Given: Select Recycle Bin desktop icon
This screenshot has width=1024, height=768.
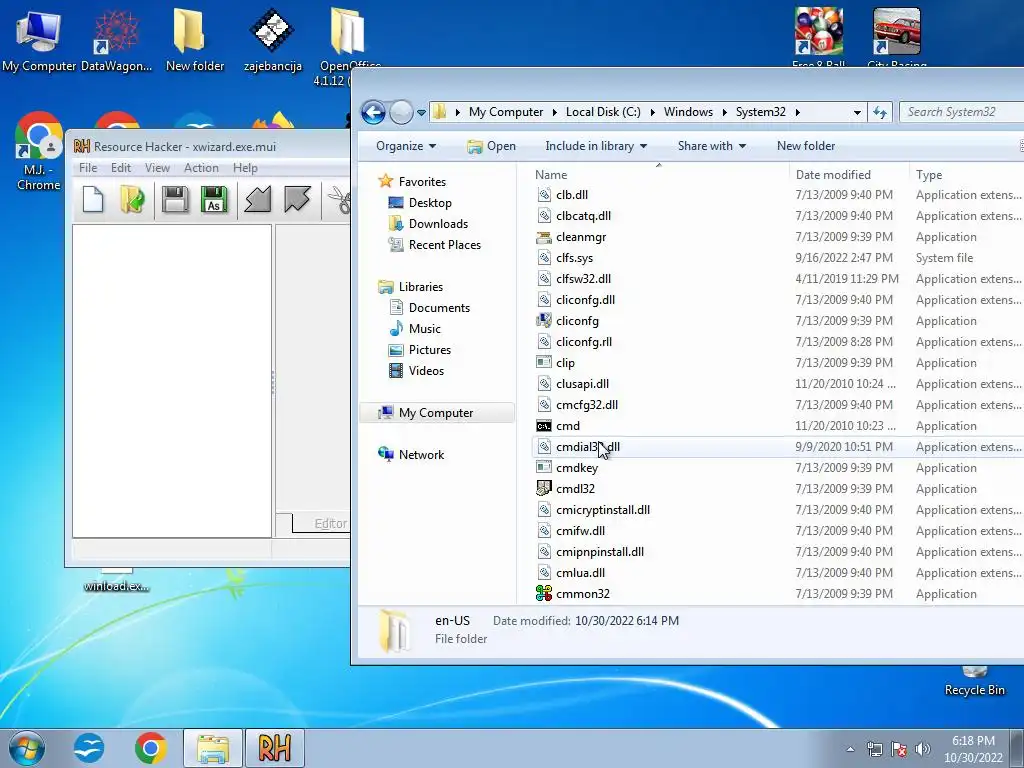Looking at the screenshot, I should pos(974,681).
